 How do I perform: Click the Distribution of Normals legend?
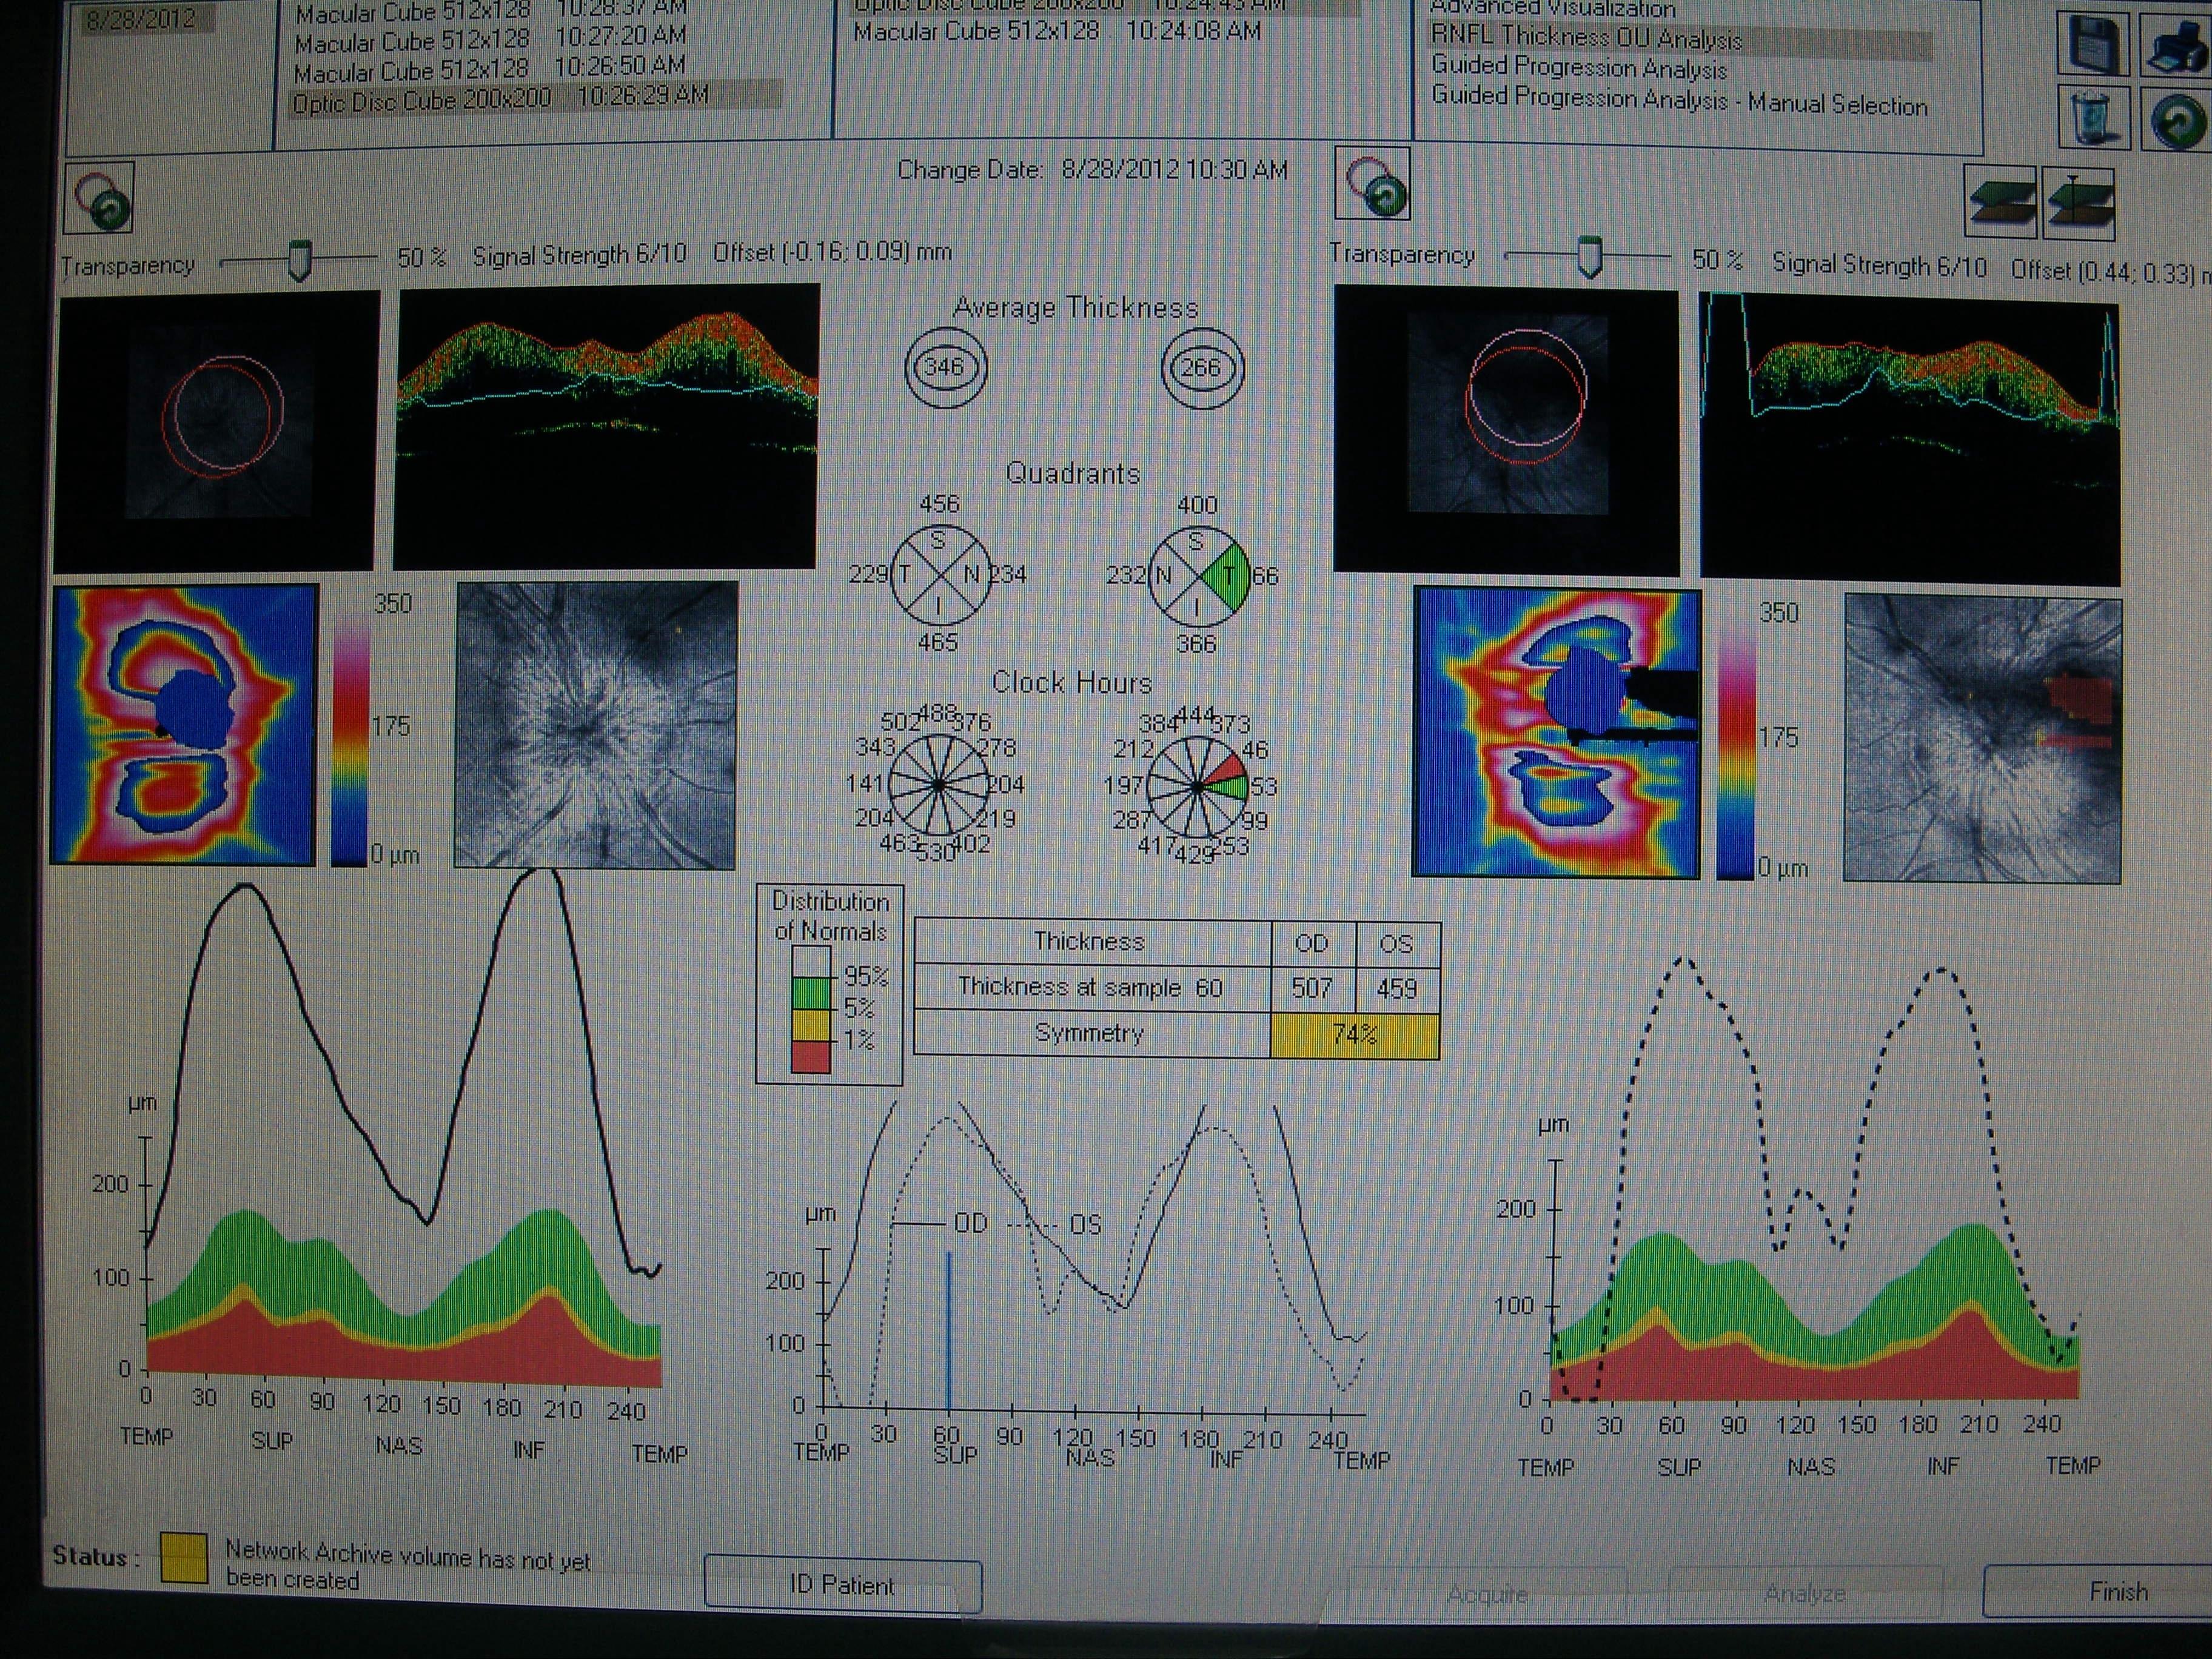point(830,984)
